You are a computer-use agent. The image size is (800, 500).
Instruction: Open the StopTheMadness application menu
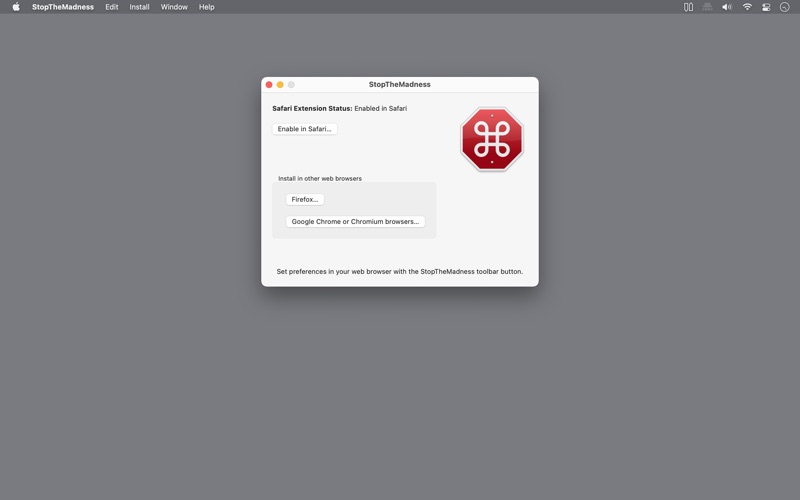[x=63, y=7]
